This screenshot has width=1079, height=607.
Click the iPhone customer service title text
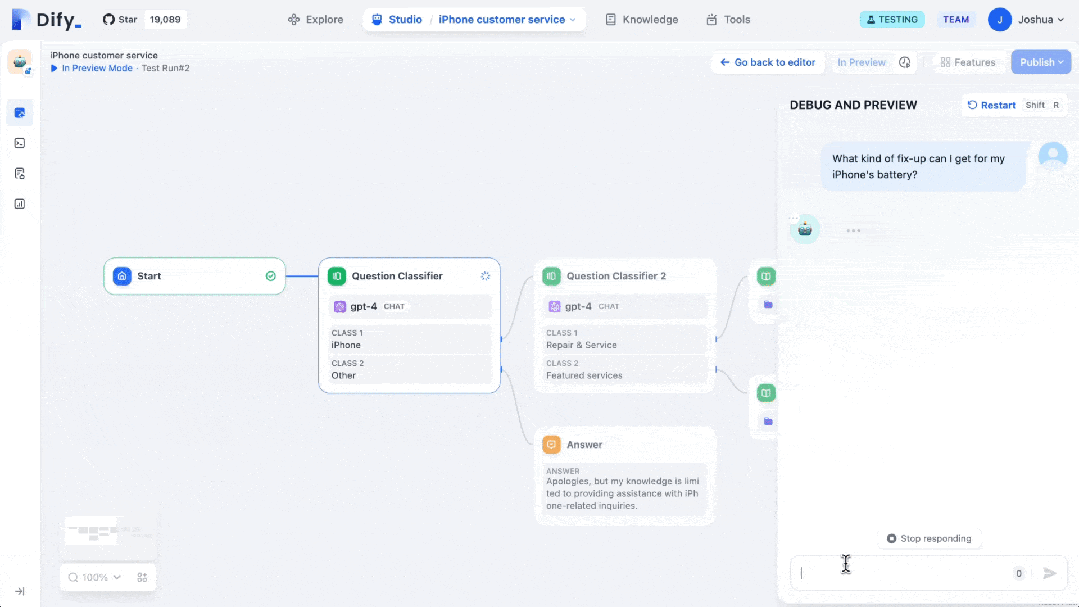(104, 55)
